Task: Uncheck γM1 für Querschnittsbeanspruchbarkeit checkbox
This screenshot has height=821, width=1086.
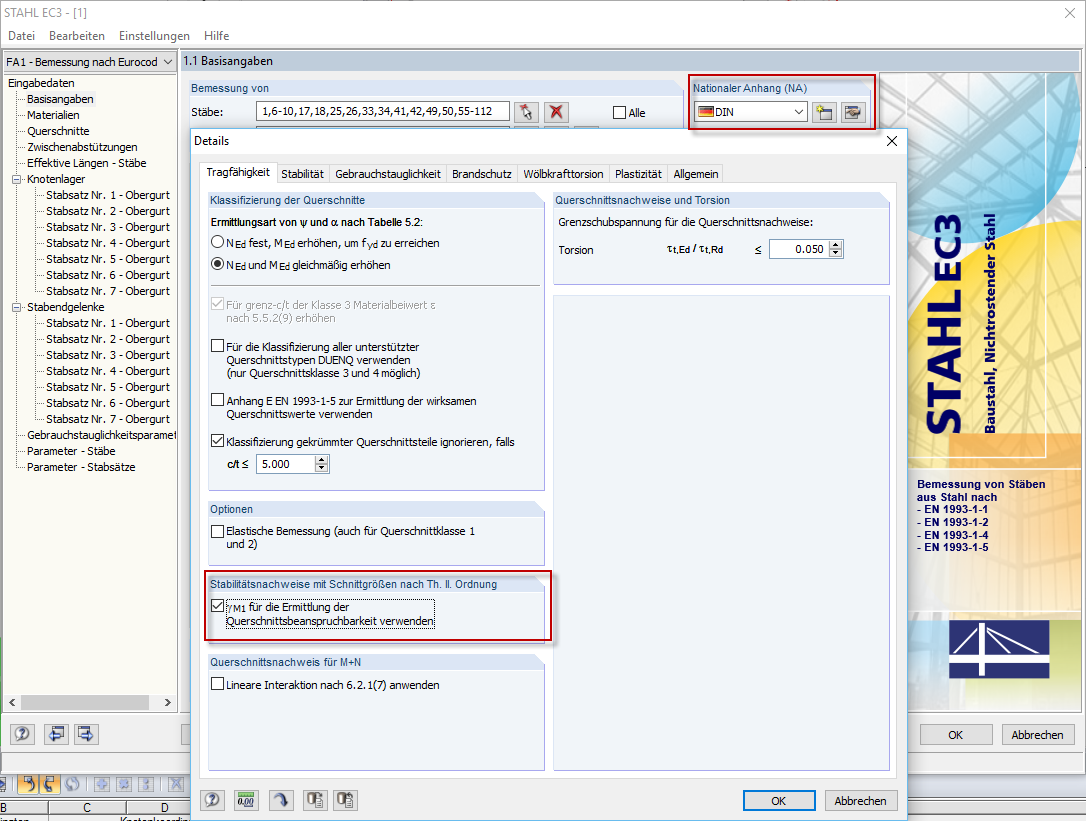Action: tap(217, 606)
